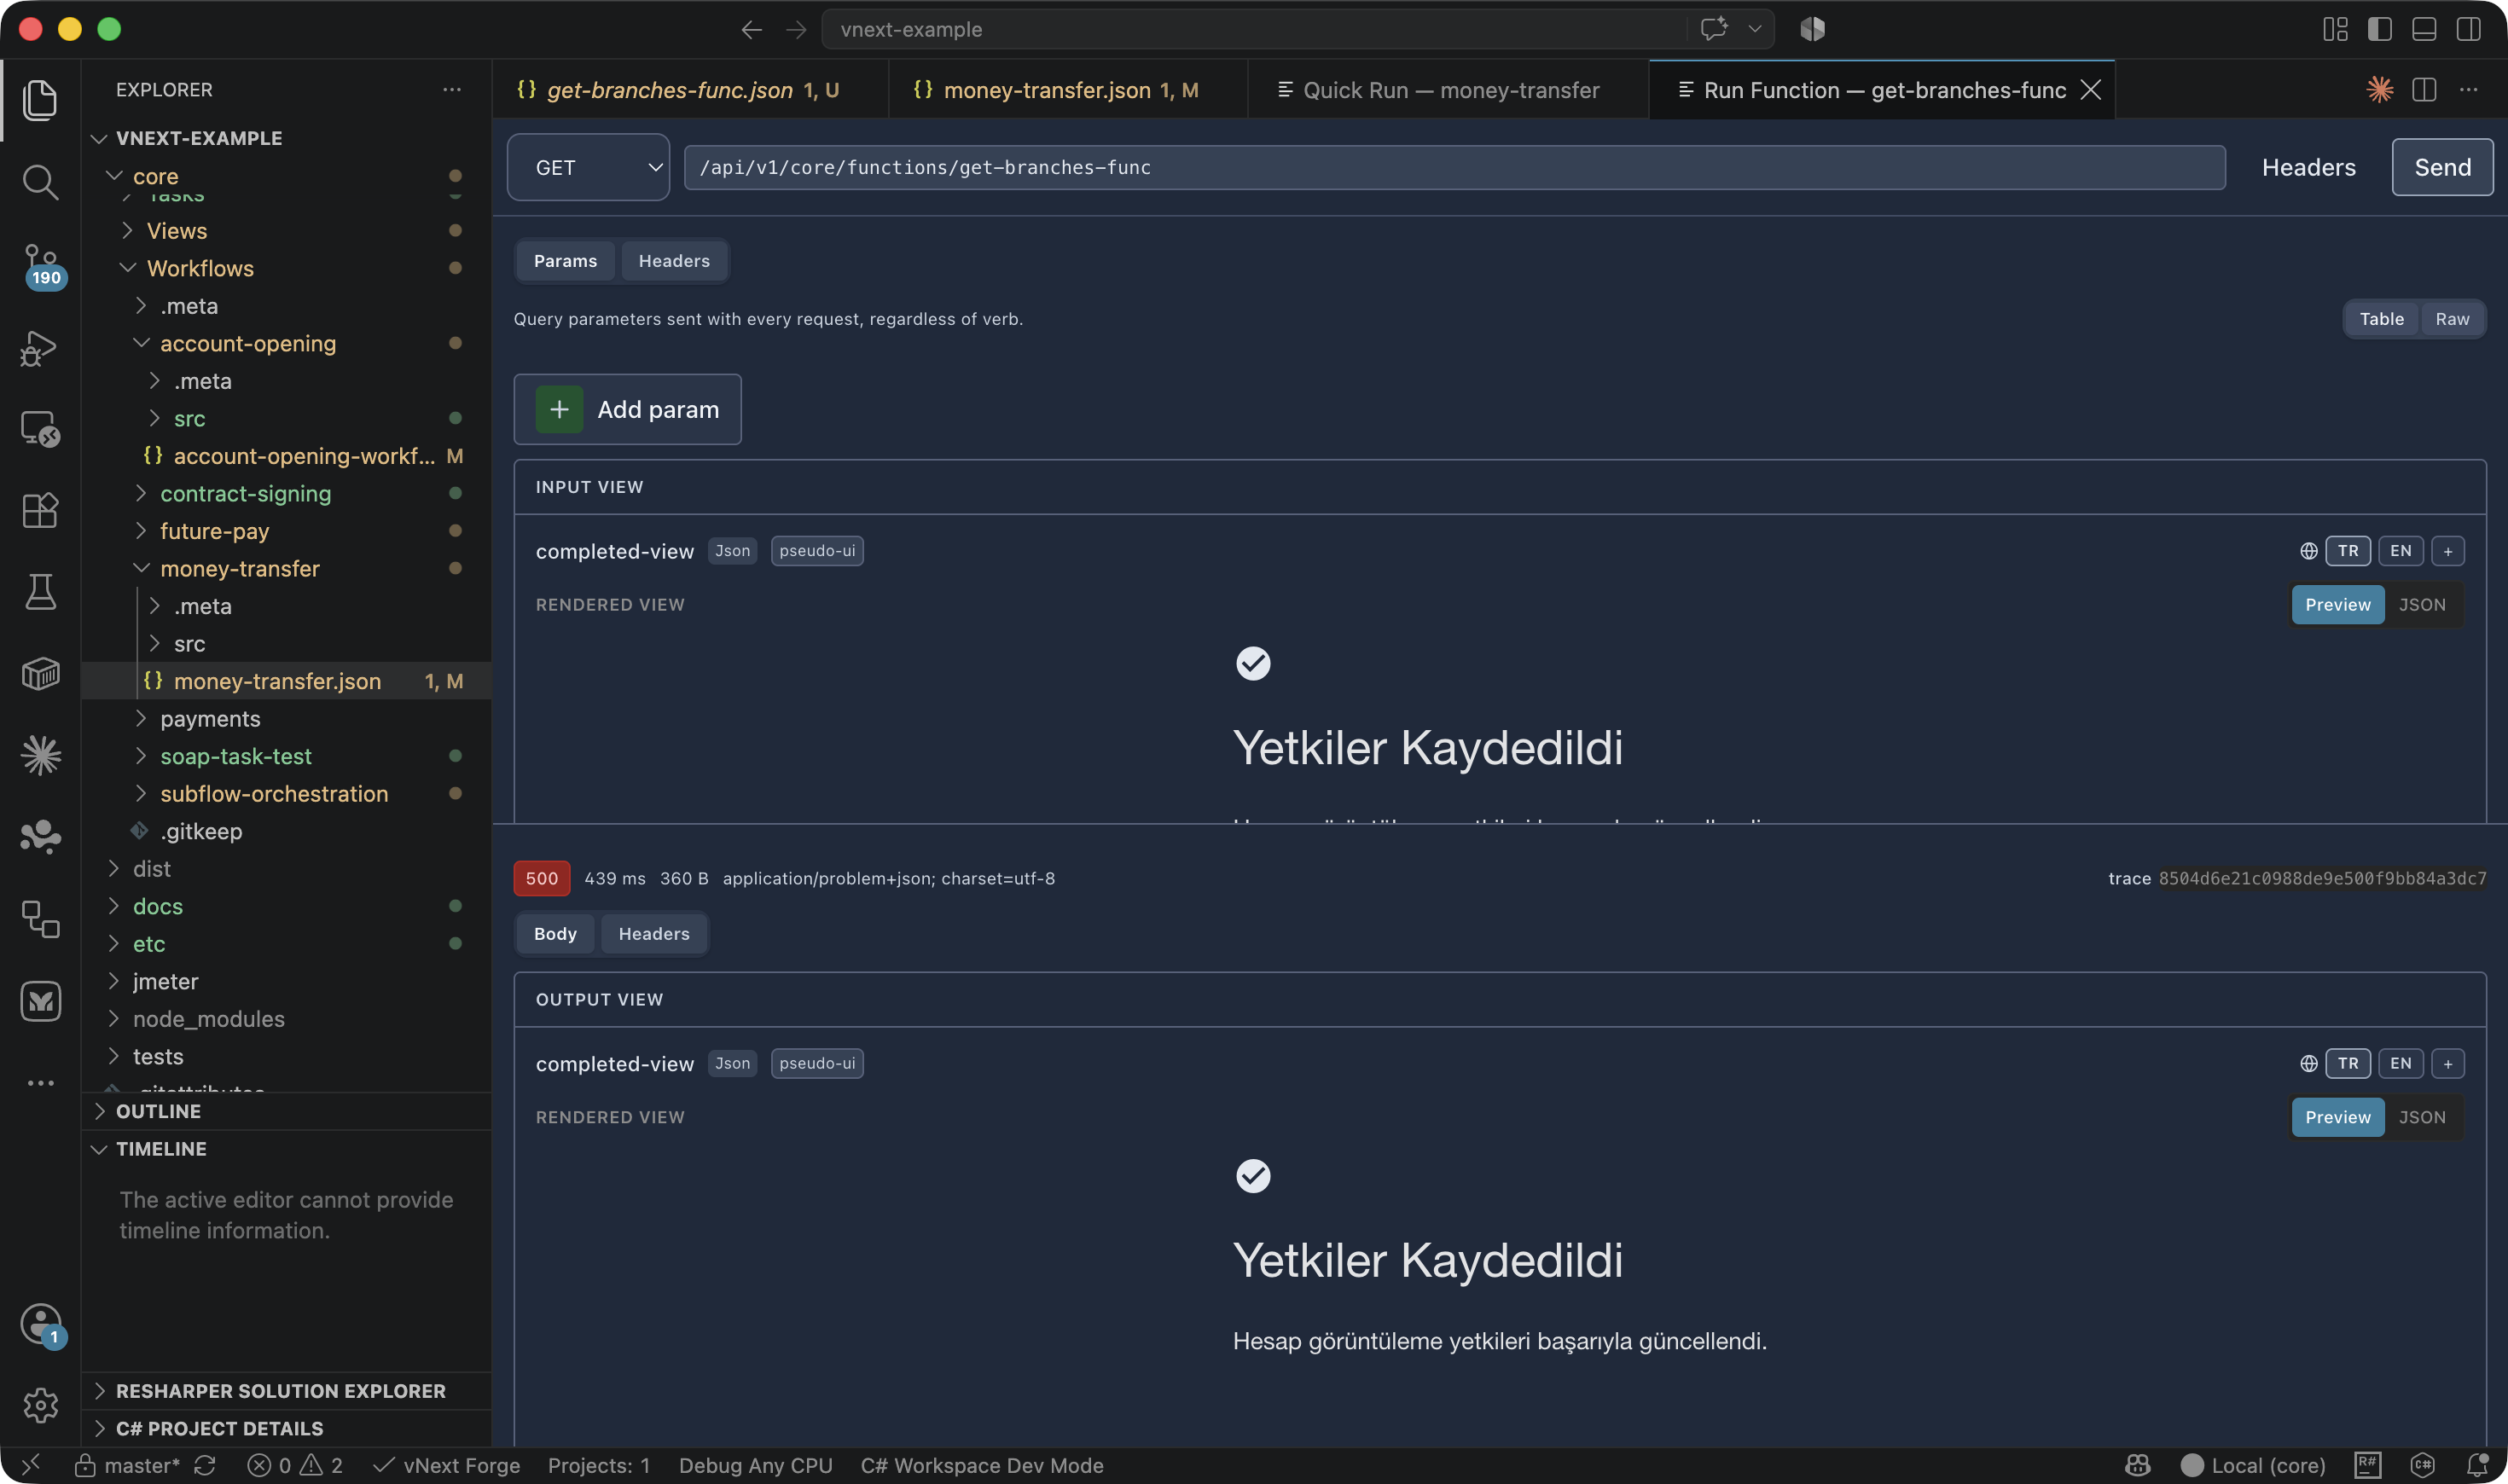
Task: Switch to money-transfer.json tab
Action: pos(1067,90)
